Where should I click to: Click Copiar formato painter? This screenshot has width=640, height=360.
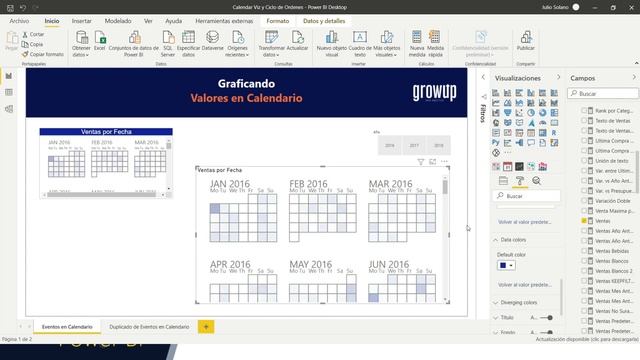pos(43,54)
